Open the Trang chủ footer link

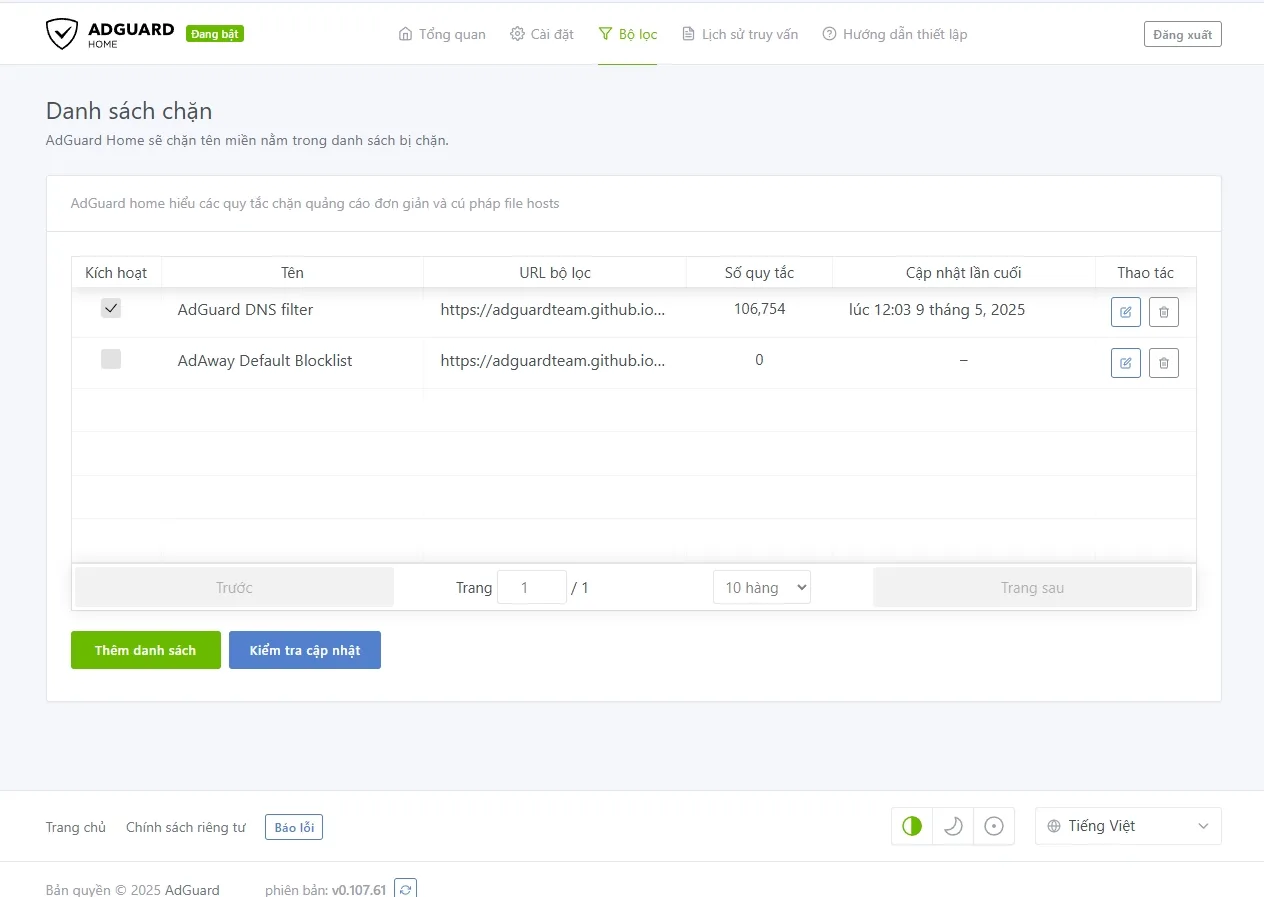[x=76, y=827]
